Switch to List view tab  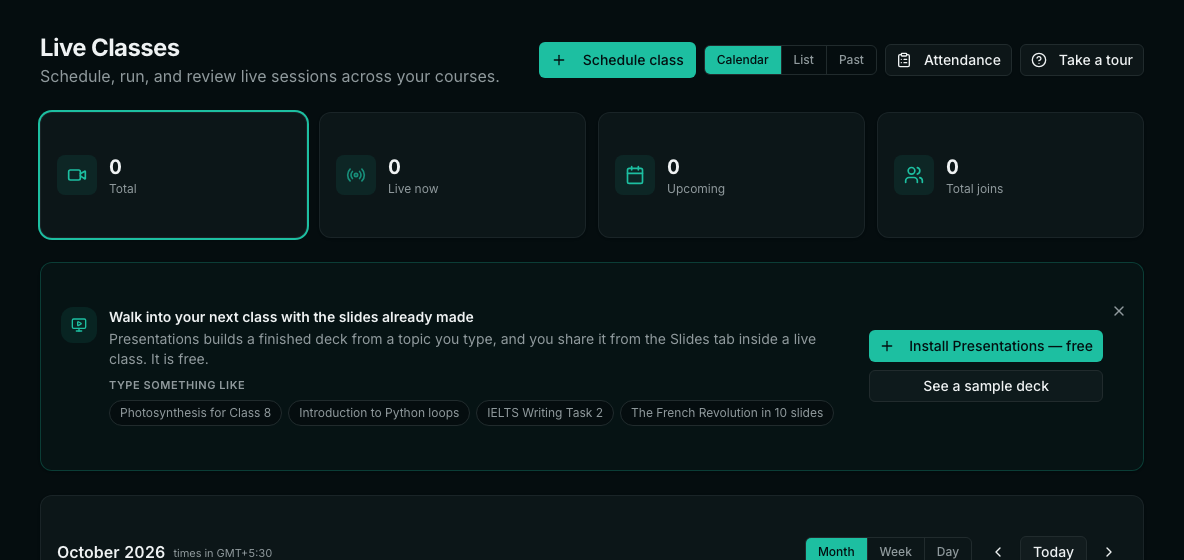tap(803, 60)
